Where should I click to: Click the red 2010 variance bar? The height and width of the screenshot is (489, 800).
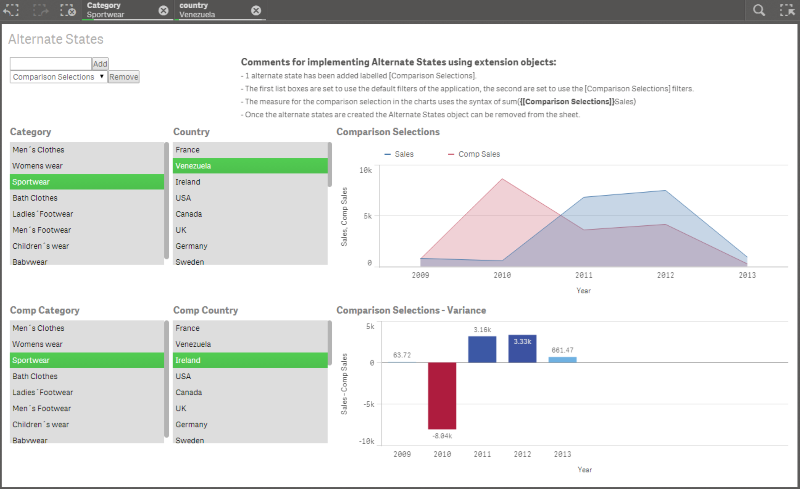click(442, 395)
